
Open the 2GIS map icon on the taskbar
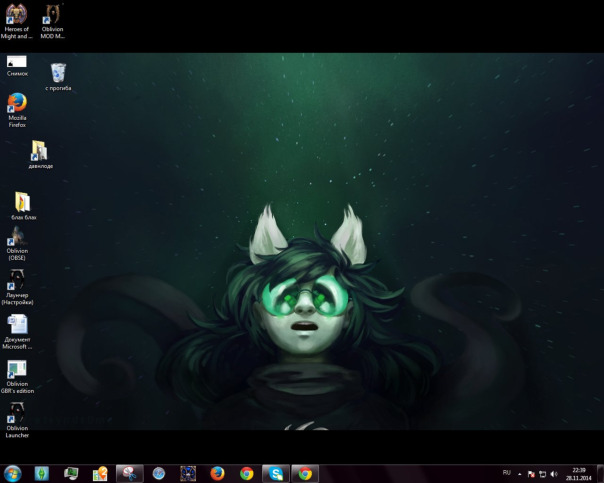coord(100,473)
